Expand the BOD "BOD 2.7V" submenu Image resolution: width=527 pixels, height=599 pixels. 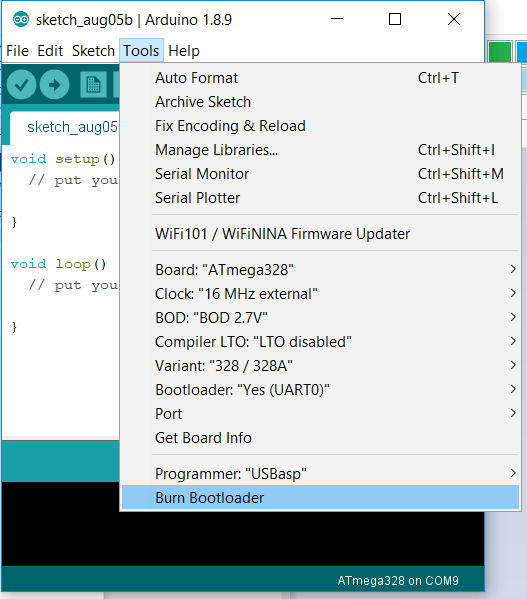pyautogui.click(x=320, y=318)
